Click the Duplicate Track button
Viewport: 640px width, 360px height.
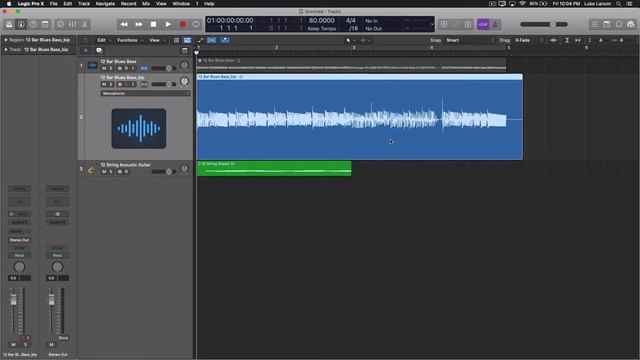(99, 51)
